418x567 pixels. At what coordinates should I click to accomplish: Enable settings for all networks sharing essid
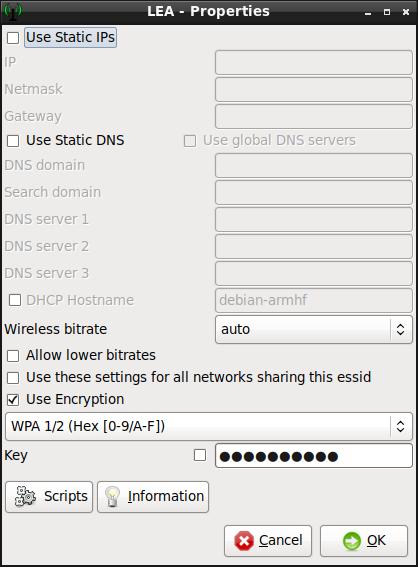coord(13,378)
